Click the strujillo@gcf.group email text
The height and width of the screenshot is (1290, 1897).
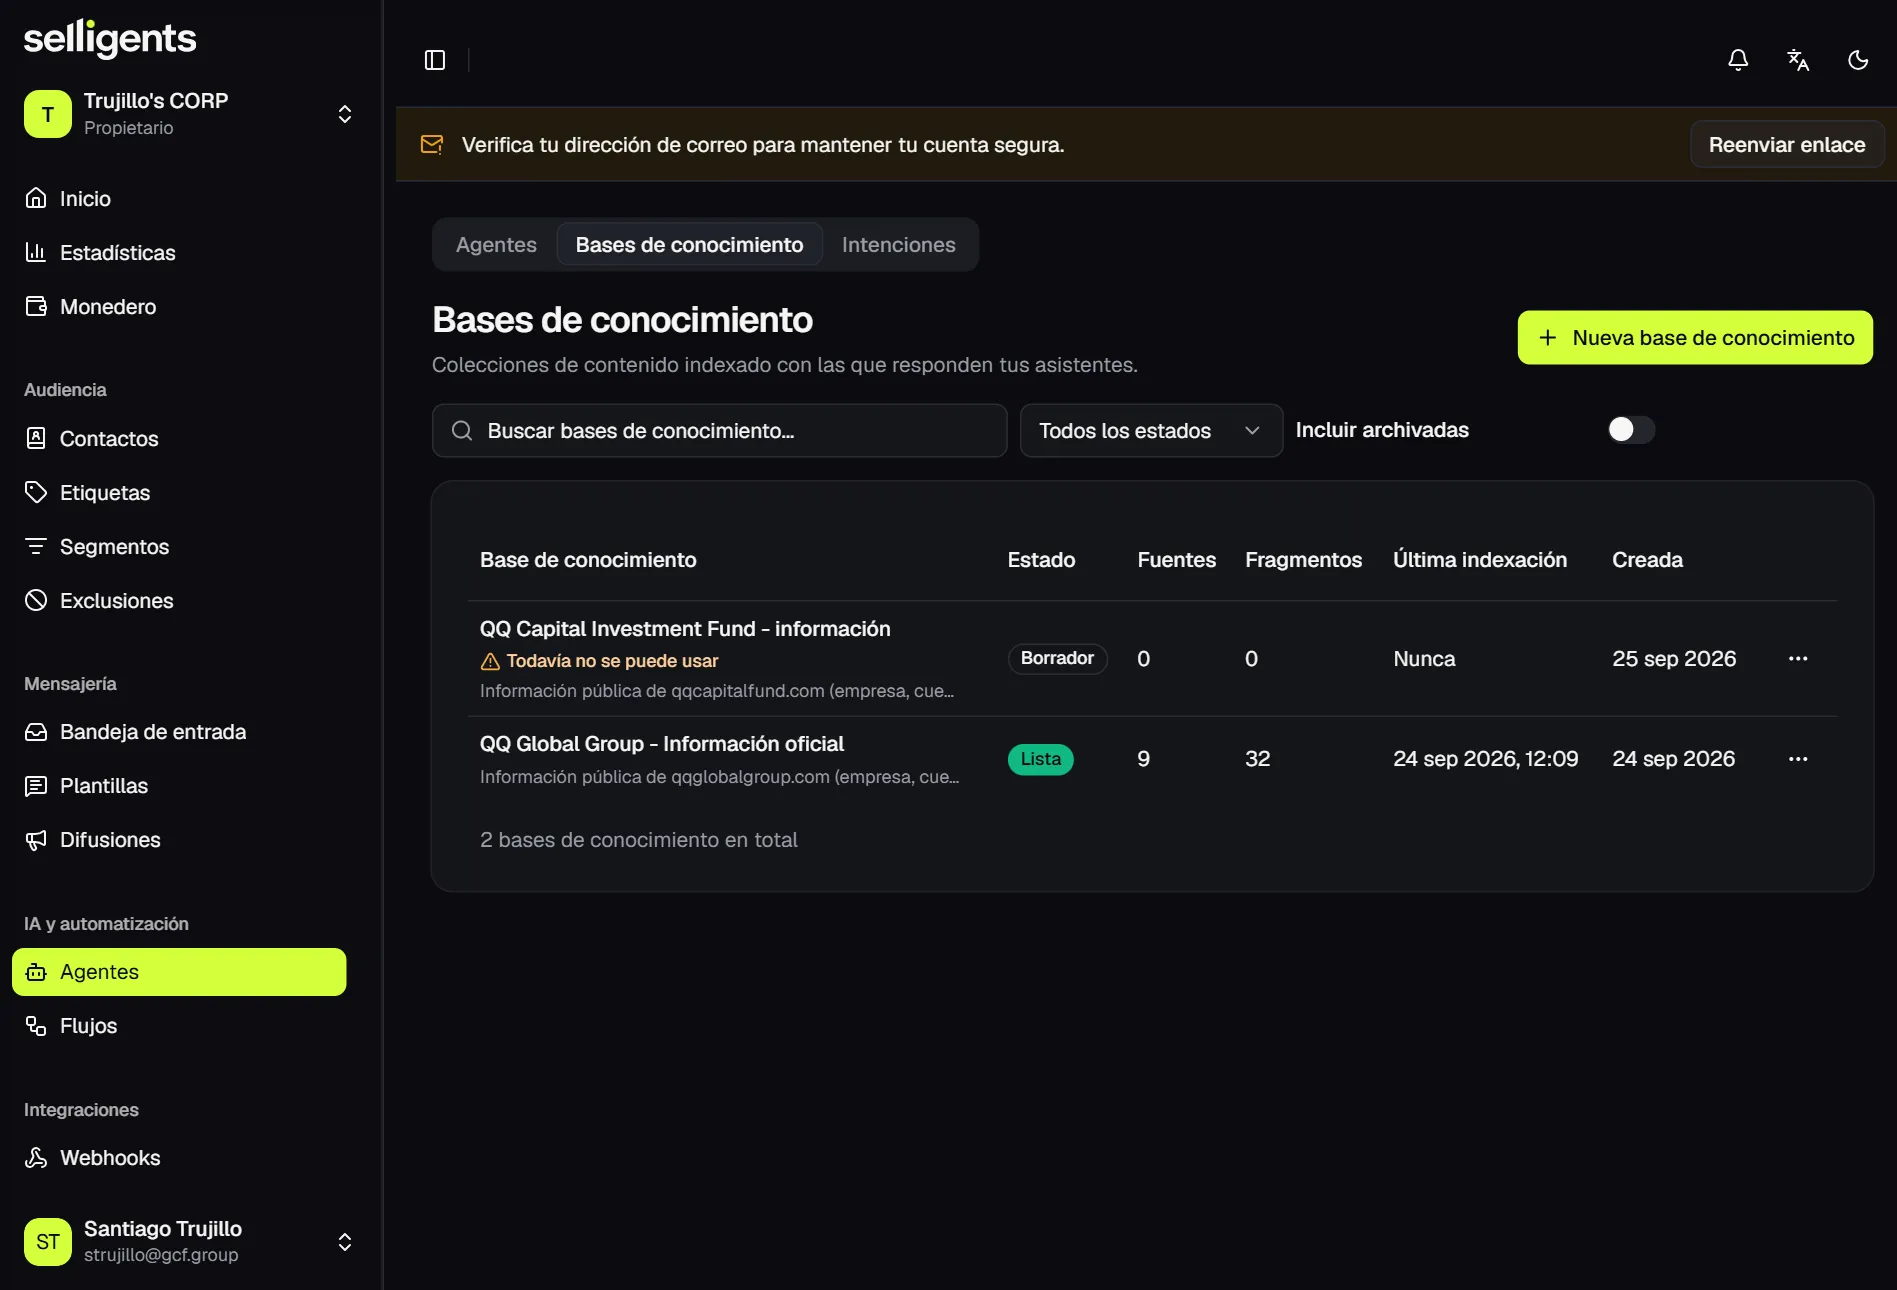161,1255
